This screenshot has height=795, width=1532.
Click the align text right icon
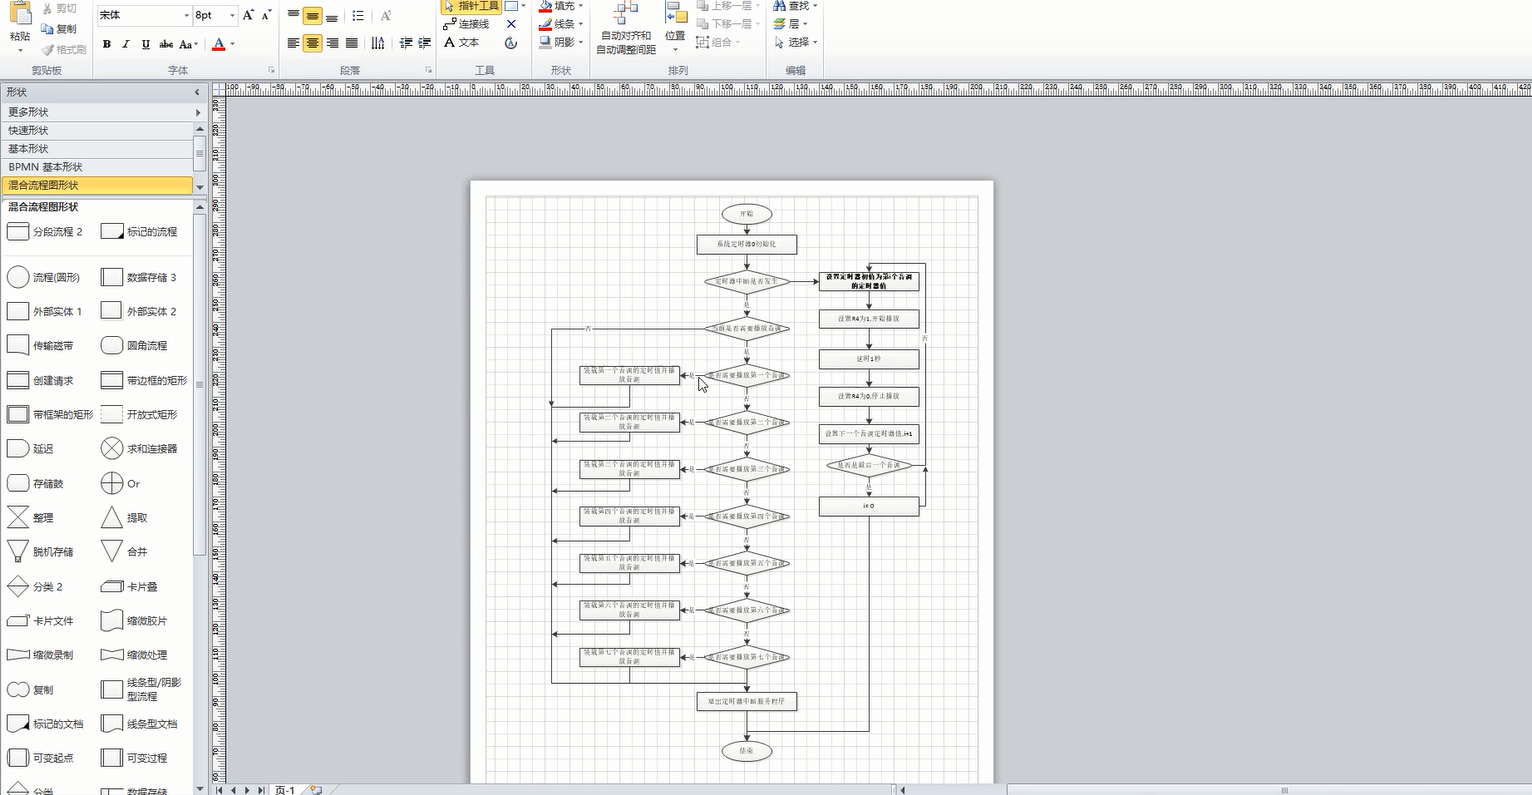click(x=332, y=43)
